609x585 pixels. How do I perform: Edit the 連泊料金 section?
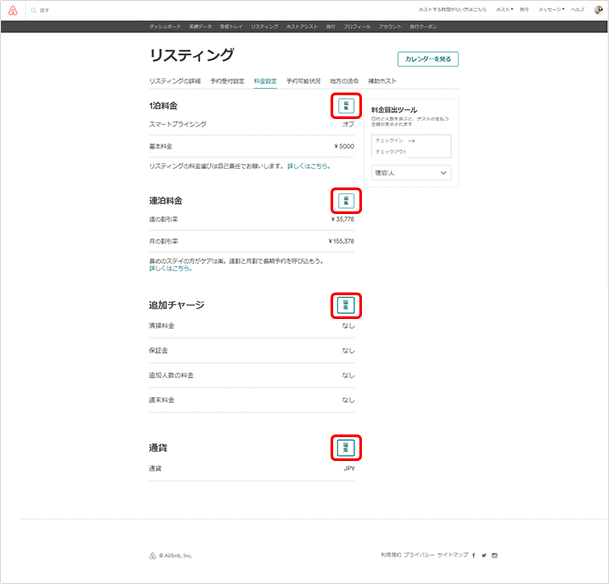346,200
